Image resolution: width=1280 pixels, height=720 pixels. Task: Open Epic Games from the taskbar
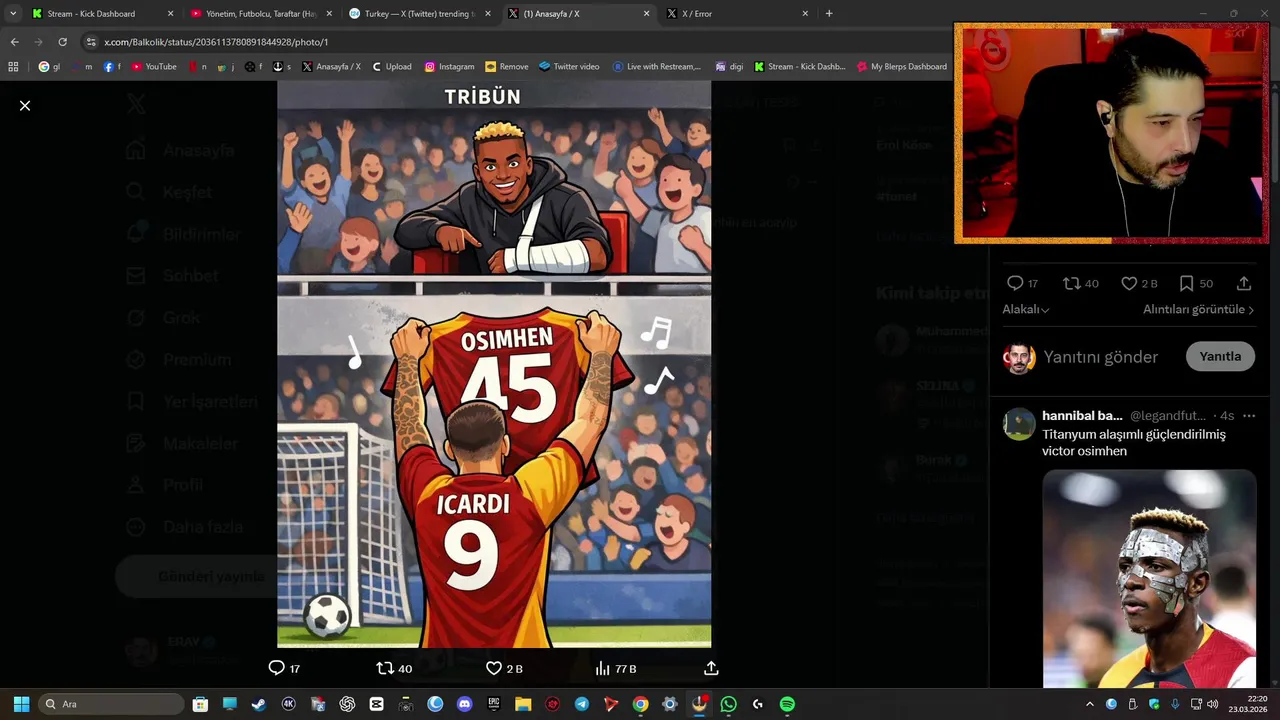pyautogui.click(x=494, y=704)
